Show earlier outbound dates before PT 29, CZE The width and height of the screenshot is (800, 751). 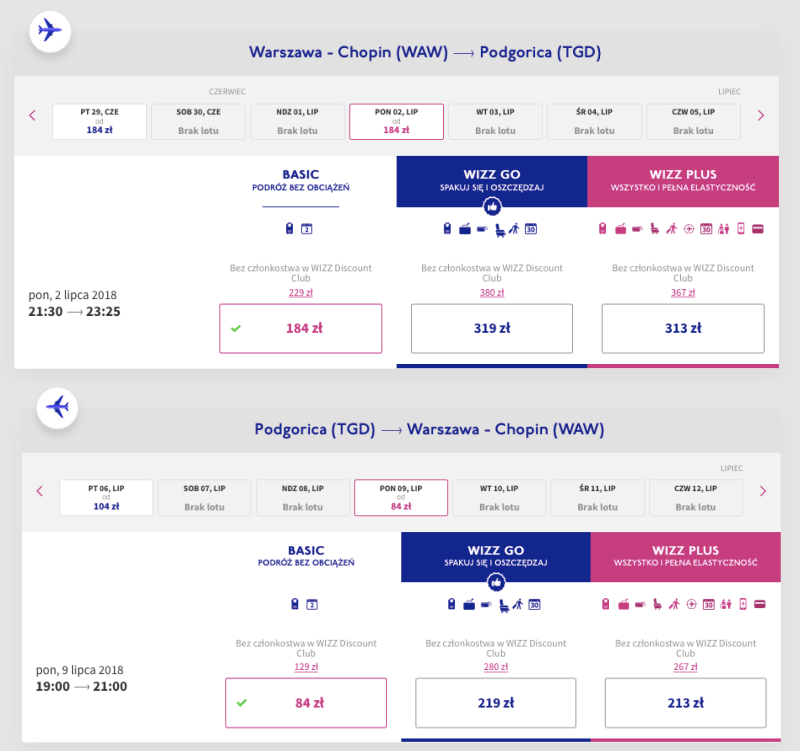click(x=32, y=115)
